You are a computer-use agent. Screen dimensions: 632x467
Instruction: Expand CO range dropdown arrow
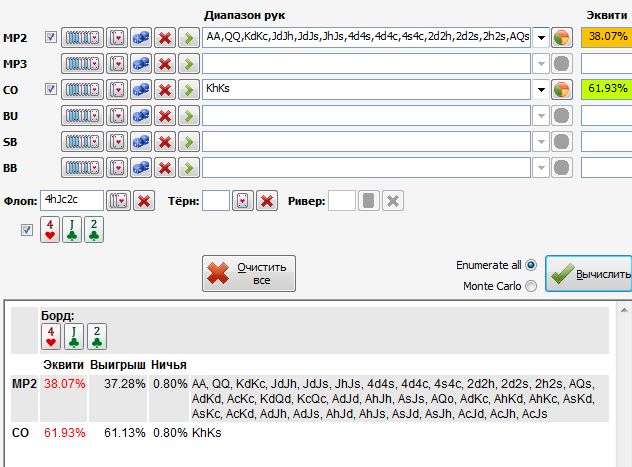point(541,90)
